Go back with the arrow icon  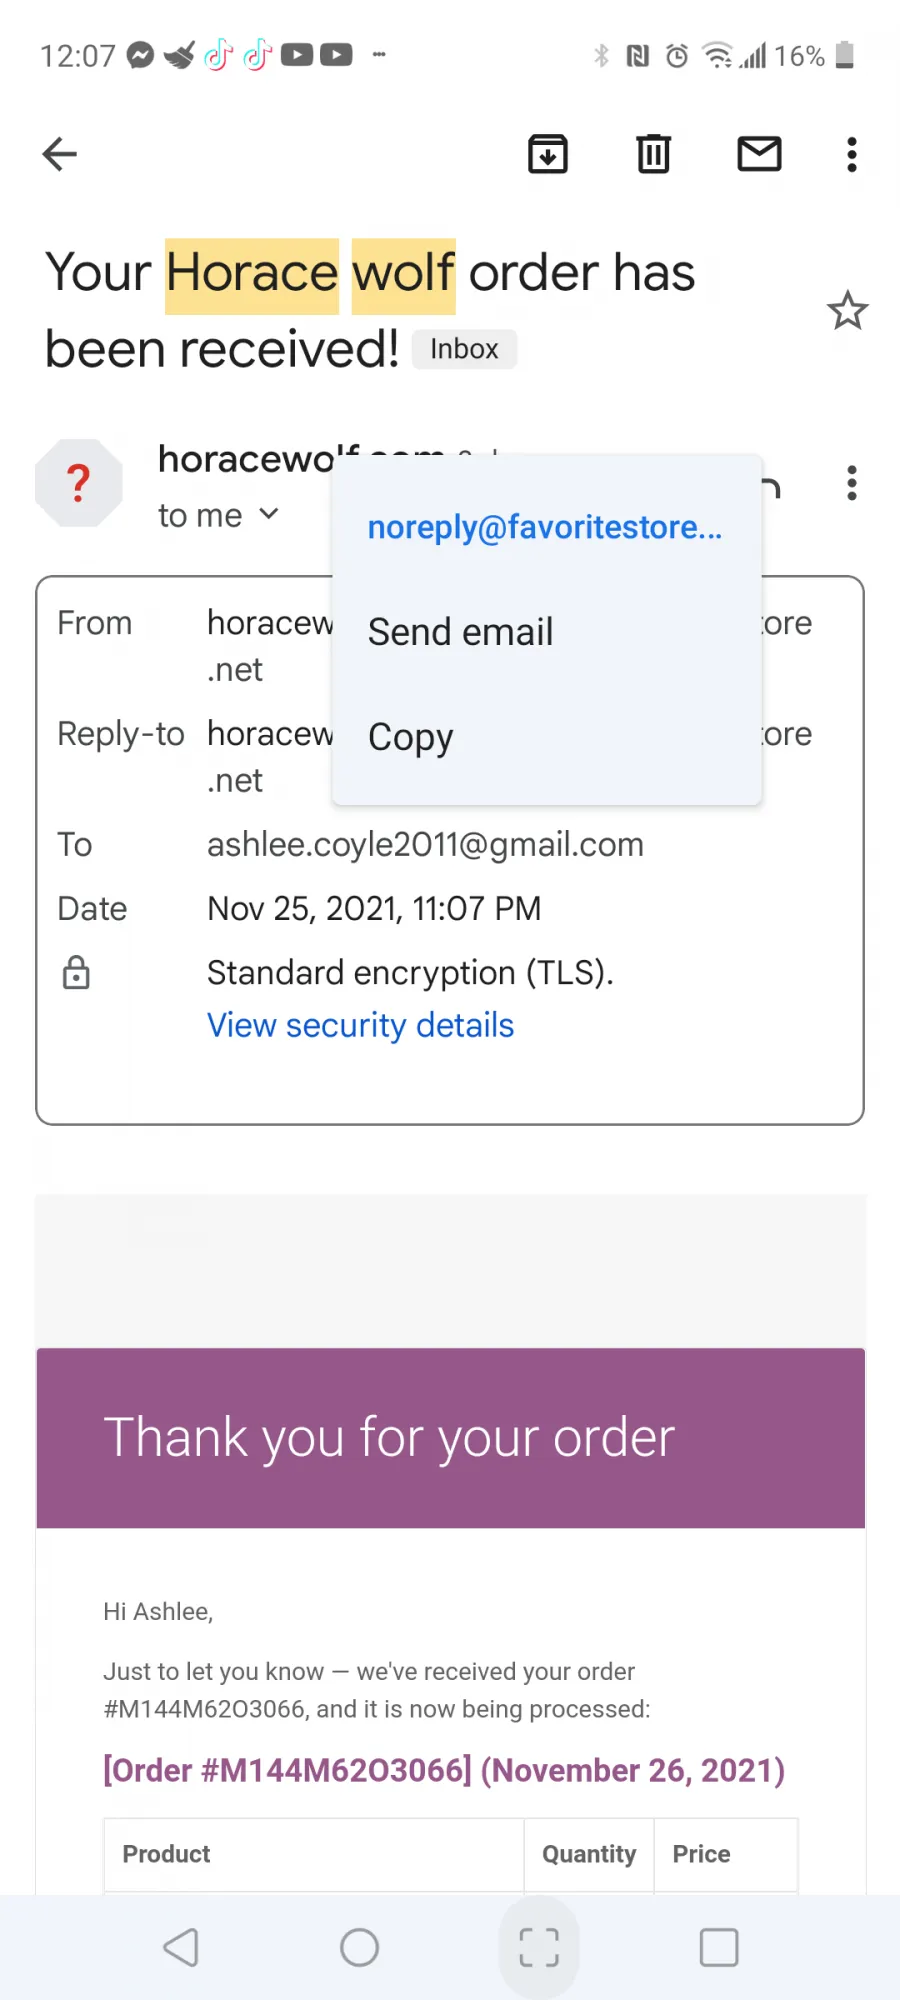click(x=60, y=154)
